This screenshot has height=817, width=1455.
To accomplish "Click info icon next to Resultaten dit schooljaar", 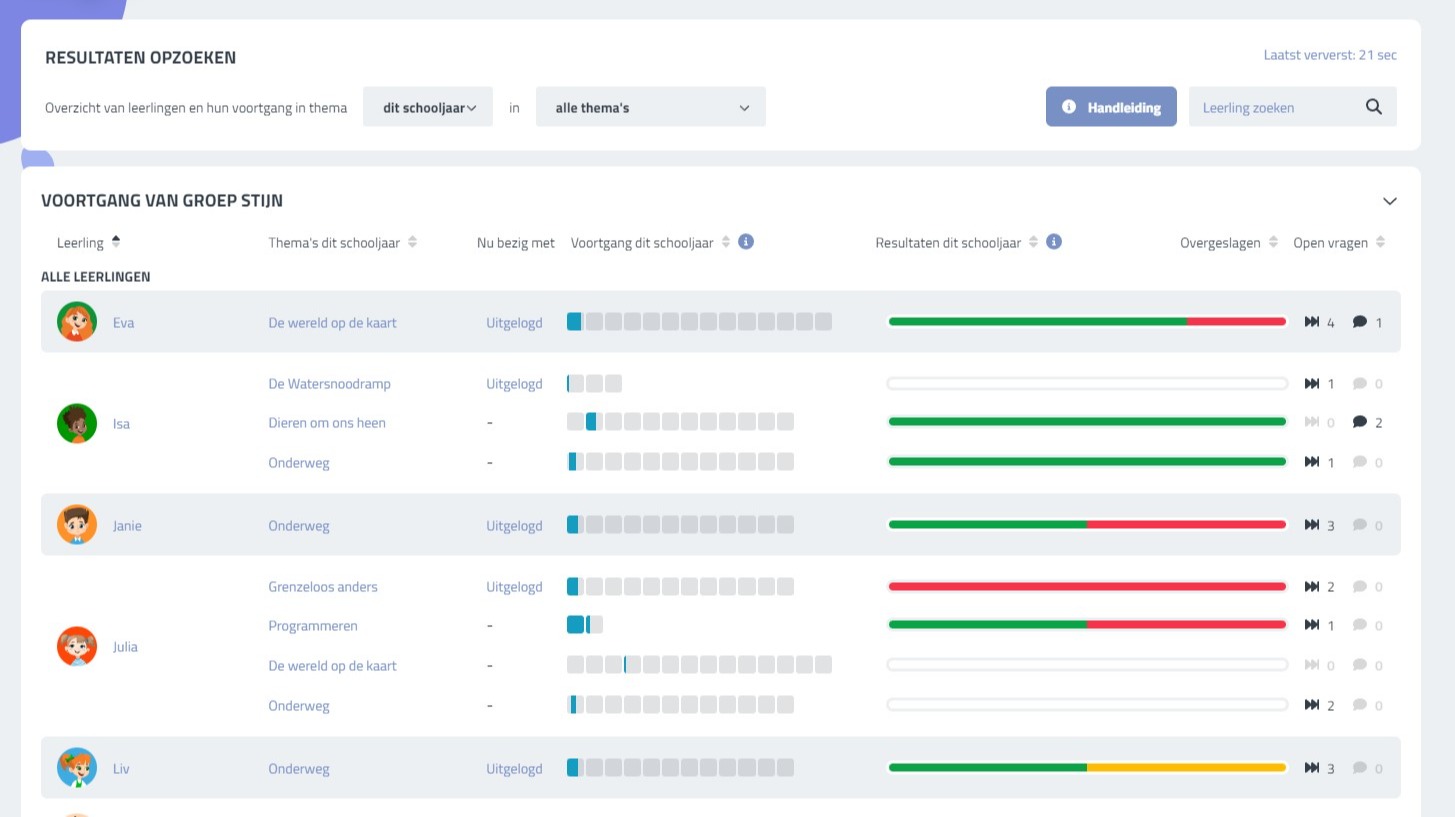I will tap(1052, 242).
